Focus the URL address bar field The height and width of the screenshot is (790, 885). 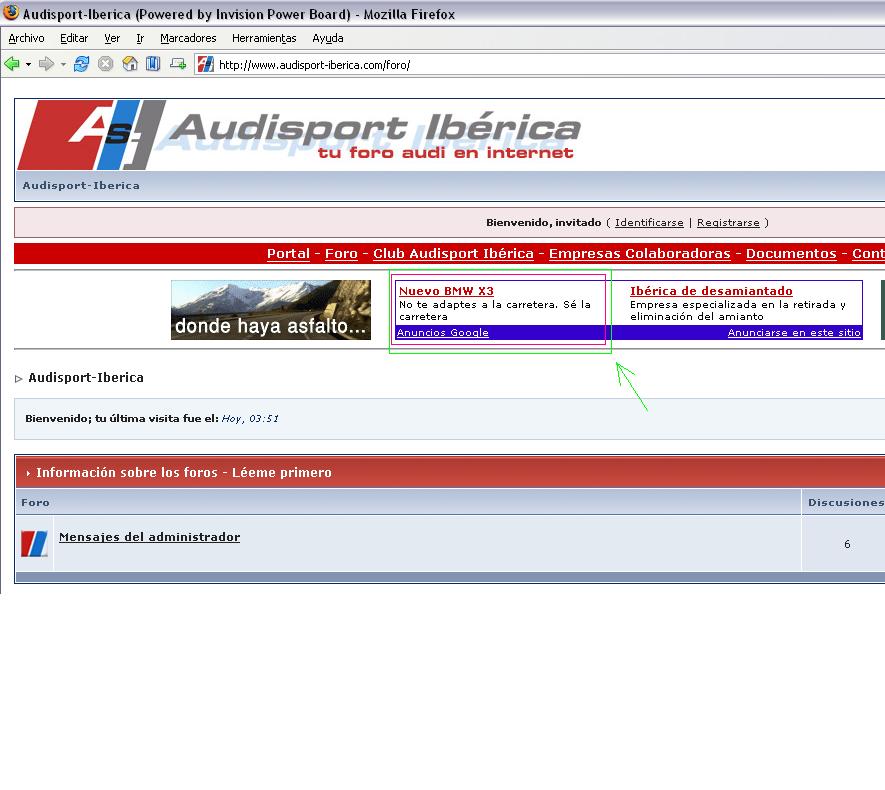[542, 64]
